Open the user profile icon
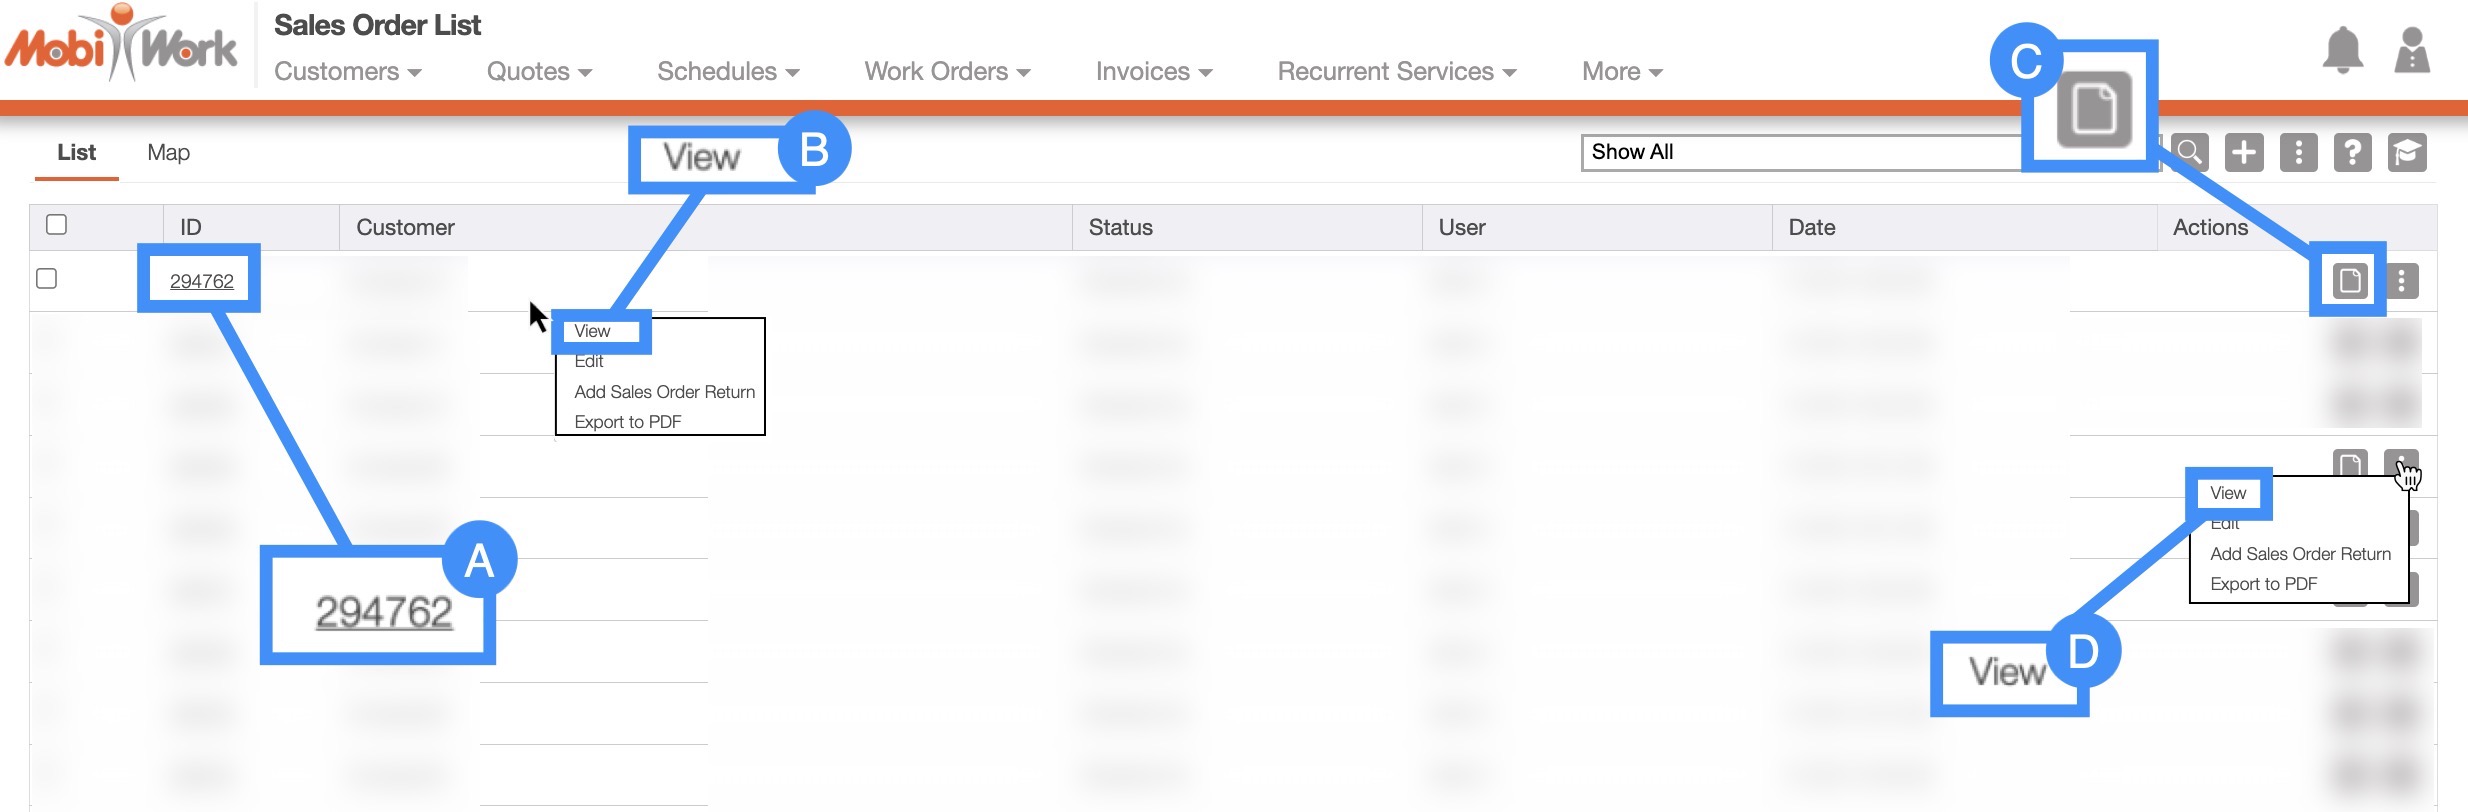2468x812 pixels. point(2412,50)
